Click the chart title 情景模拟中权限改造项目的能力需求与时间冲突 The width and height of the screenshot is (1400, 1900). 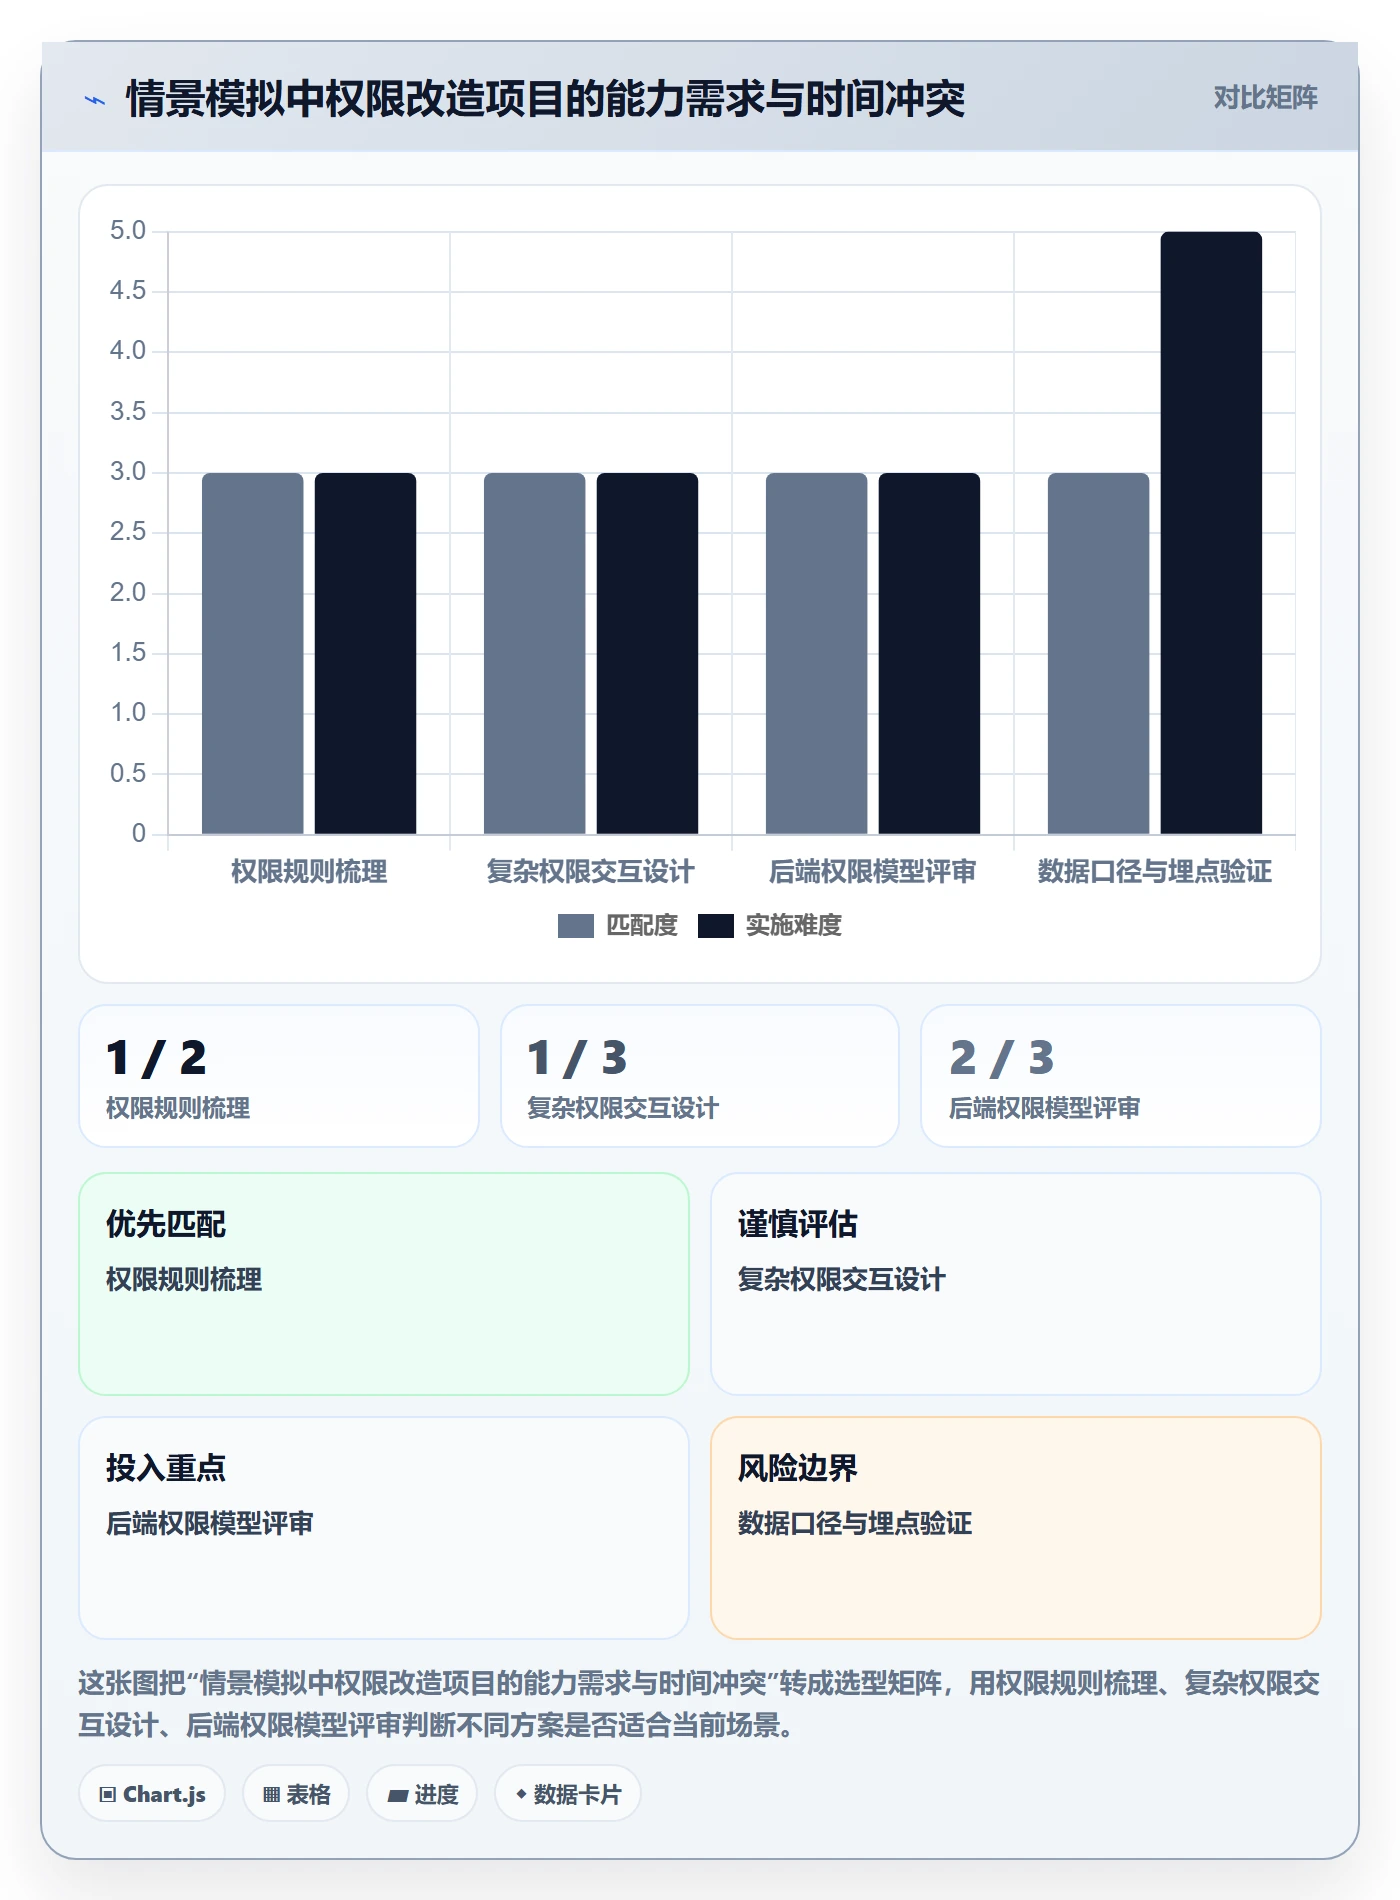546,99
